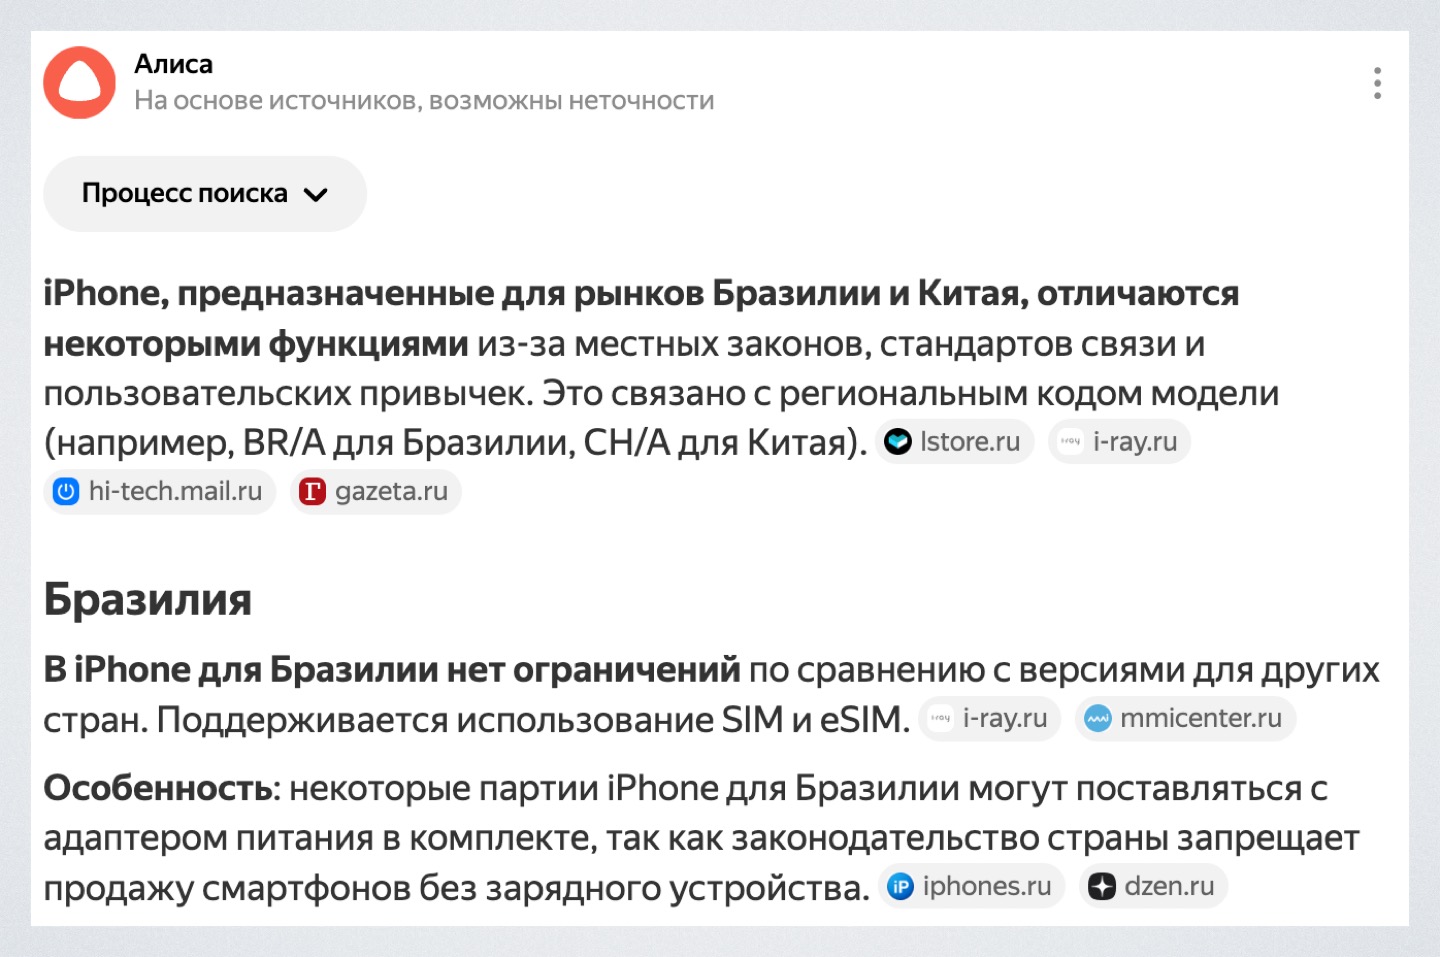1440x957 pixels.
Task: Open the three-dot options menu
Action: click(x=1377, y=83)
